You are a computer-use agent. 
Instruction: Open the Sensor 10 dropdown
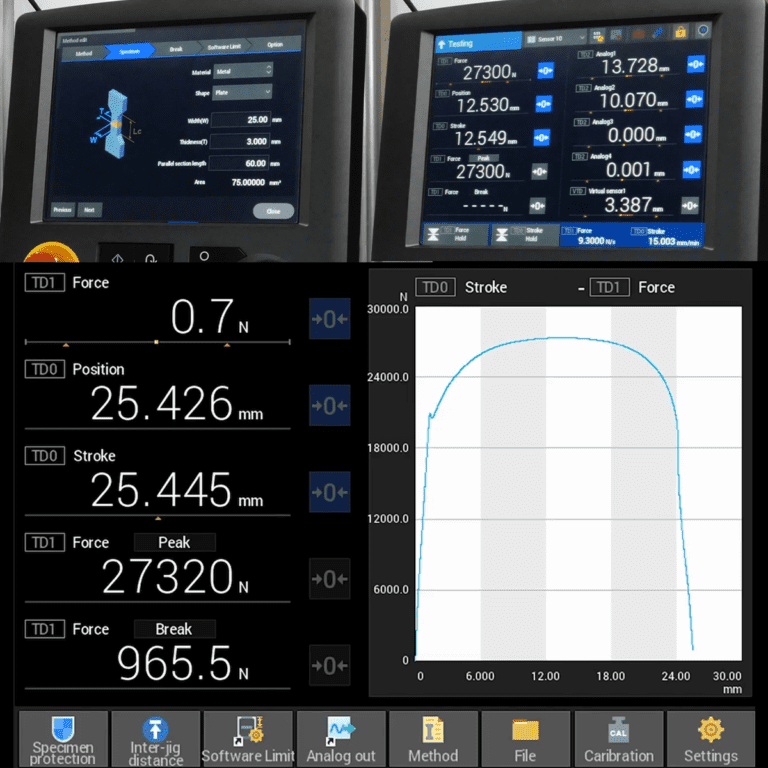556,38
